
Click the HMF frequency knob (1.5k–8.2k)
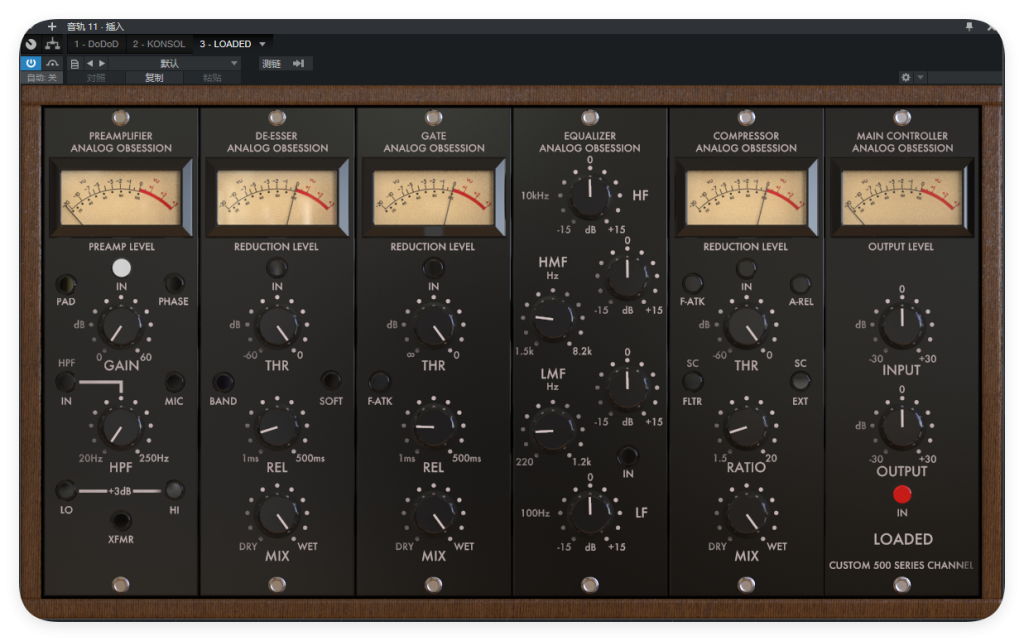click(x=552, y=319)
